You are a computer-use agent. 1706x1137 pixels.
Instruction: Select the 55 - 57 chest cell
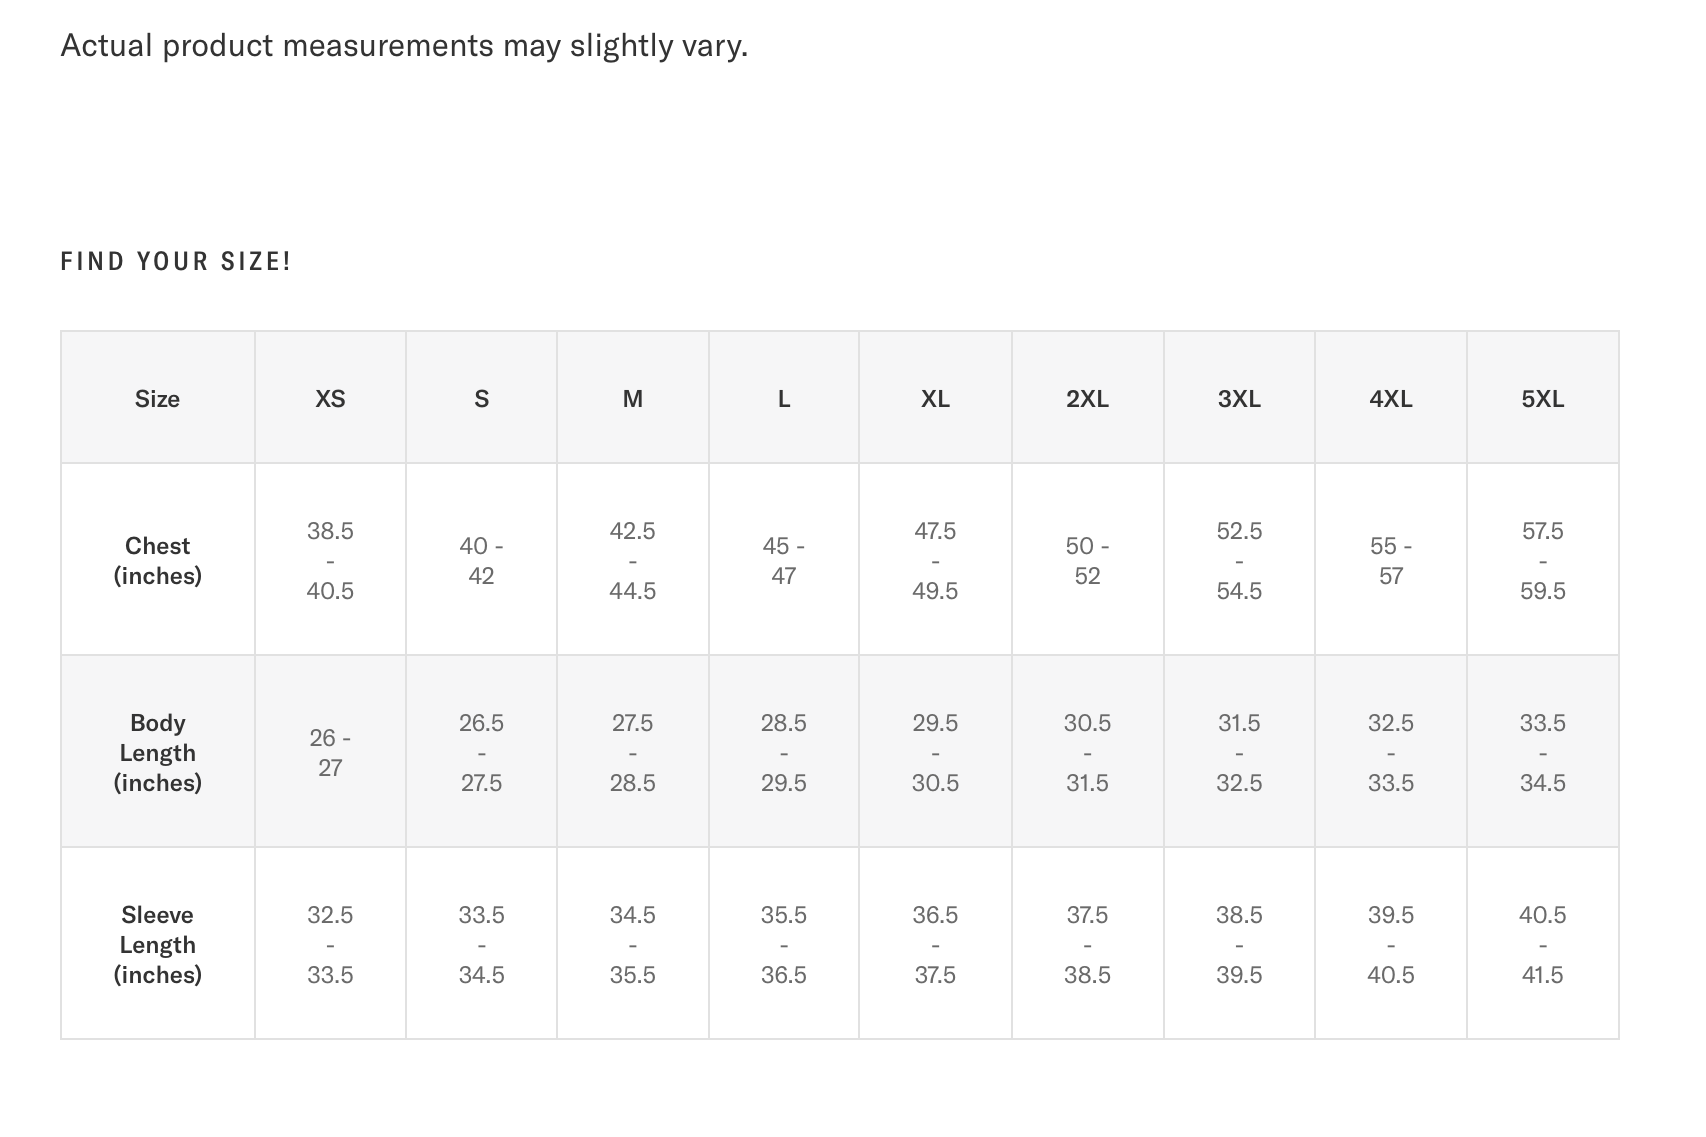pos(1390,560)
